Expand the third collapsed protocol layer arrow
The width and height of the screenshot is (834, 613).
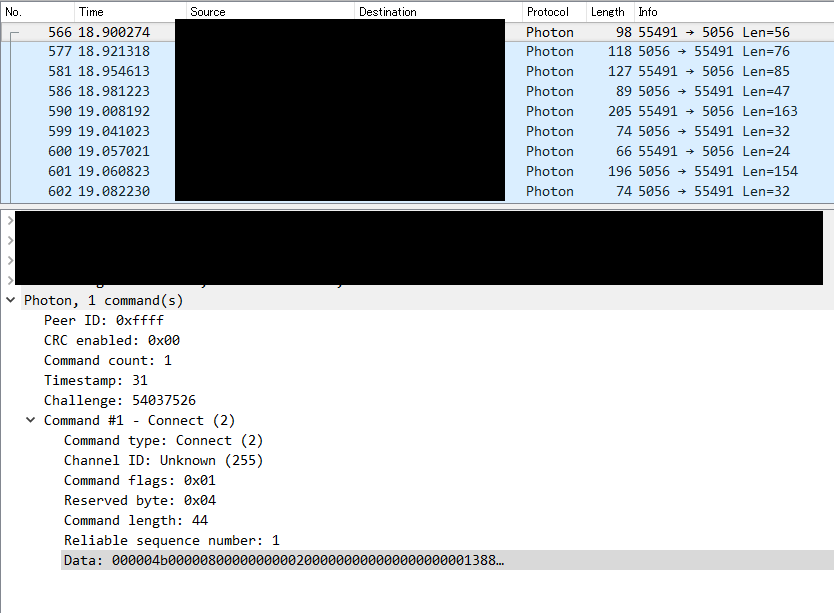[x=10, y=260]
